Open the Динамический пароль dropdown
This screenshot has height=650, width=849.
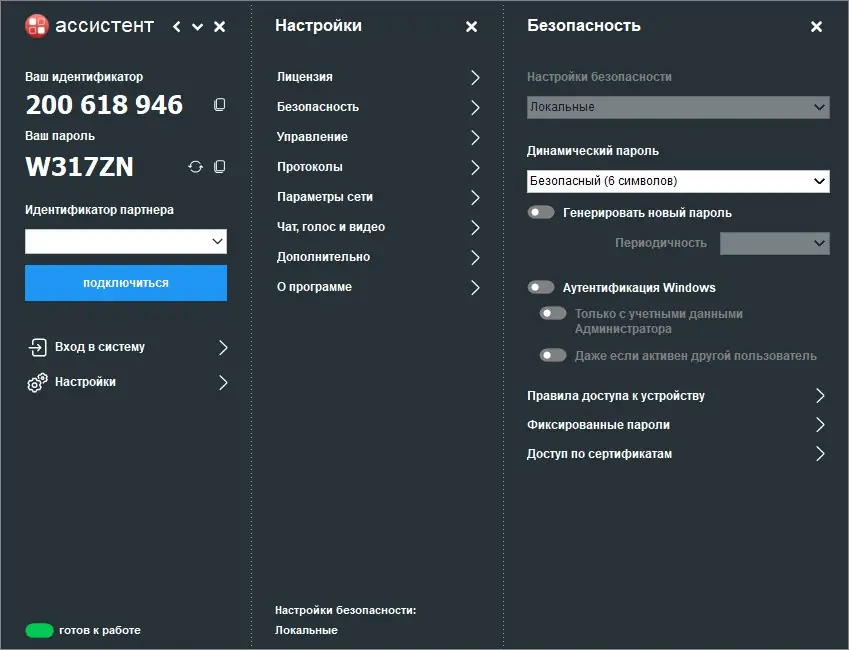[678, 181]
